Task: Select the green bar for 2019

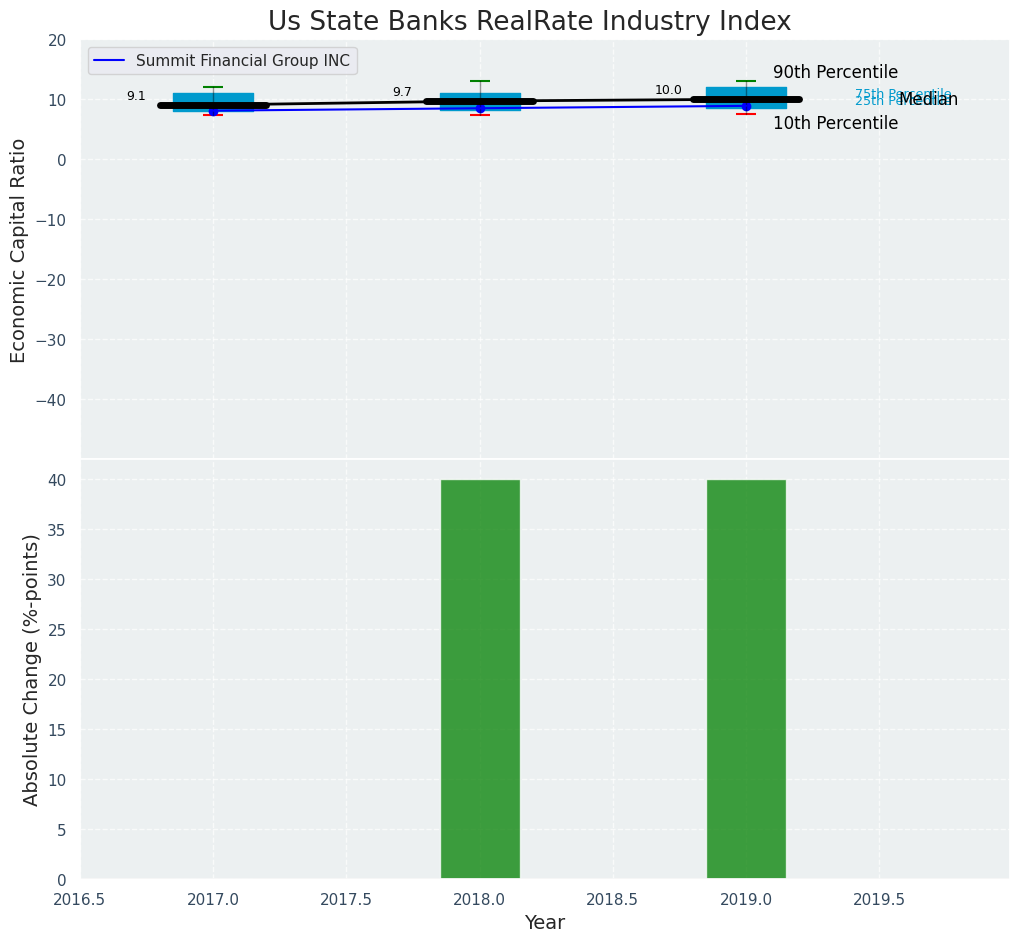Action: [x=746, y=679]
